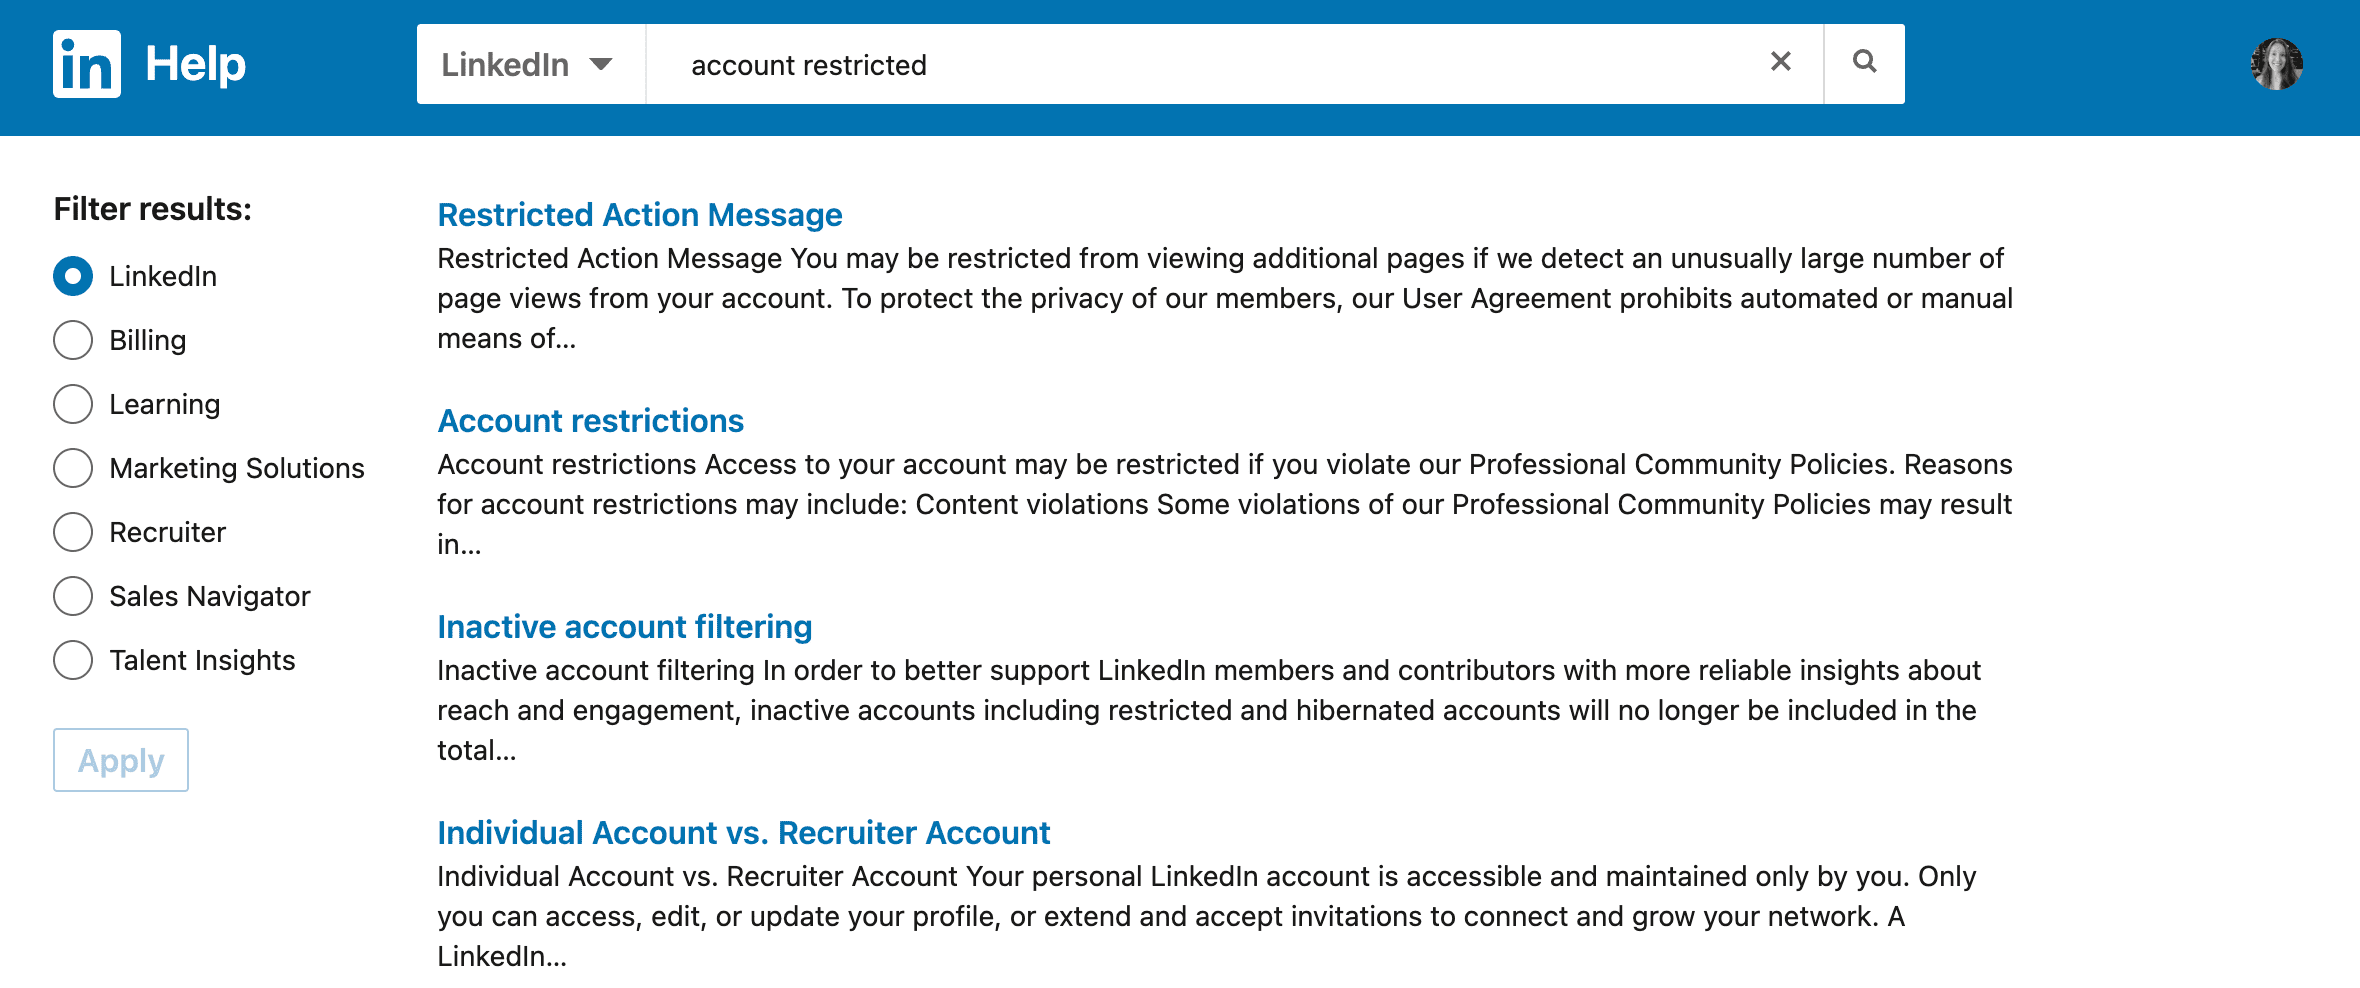Expand the LinkedIn product dropdown

(x=528, y=65)
